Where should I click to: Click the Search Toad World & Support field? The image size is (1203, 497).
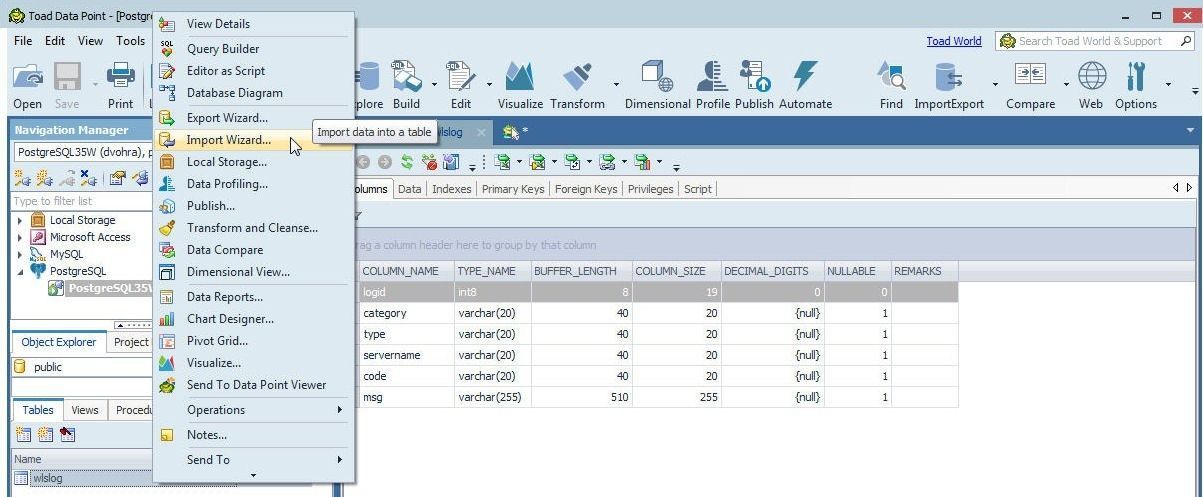1094,41
